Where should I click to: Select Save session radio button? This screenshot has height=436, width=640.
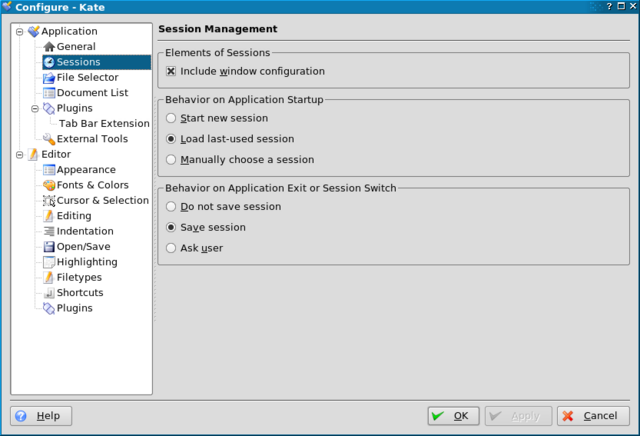point(171,227)
